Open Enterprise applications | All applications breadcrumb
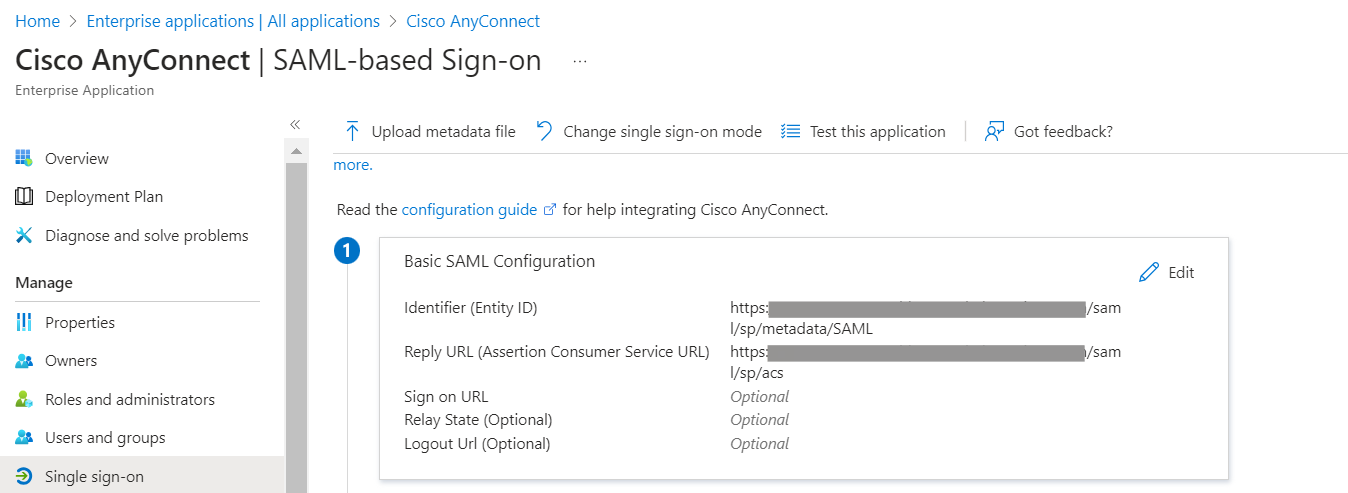This screenshot has height=493, width=1348. [233, 21]
